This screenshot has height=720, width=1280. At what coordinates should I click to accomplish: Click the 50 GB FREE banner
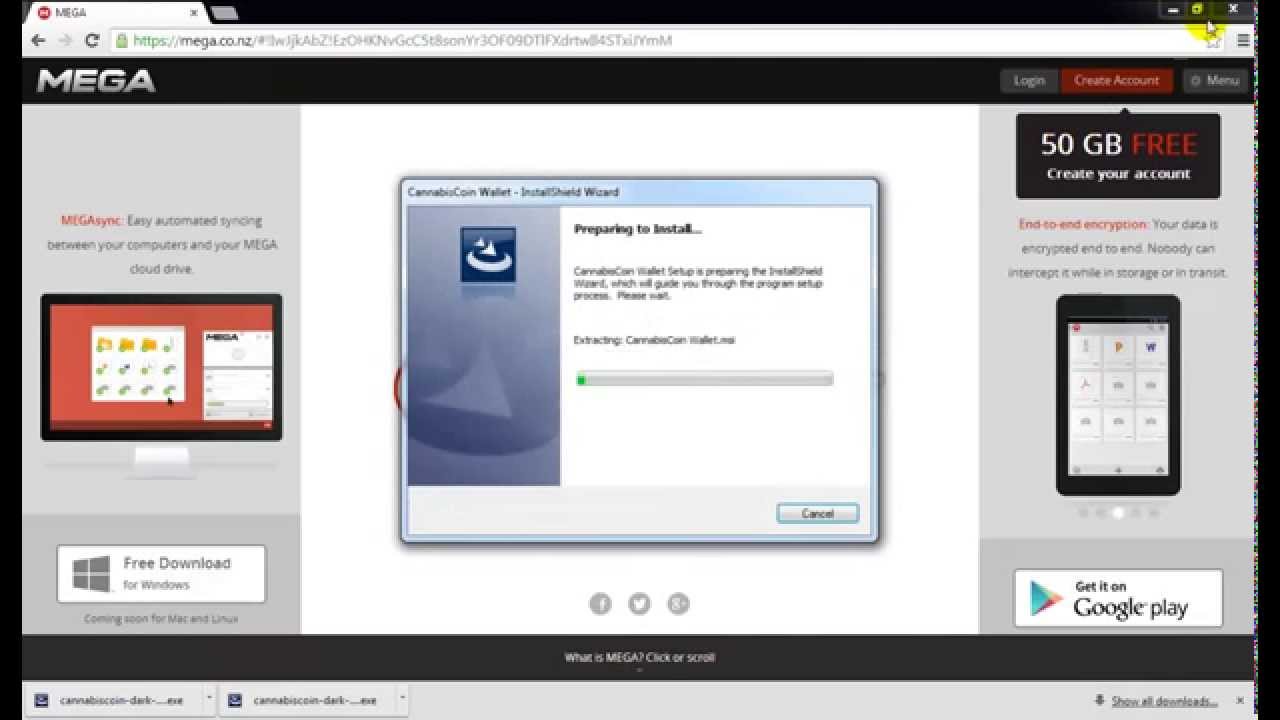[1118, 156]
